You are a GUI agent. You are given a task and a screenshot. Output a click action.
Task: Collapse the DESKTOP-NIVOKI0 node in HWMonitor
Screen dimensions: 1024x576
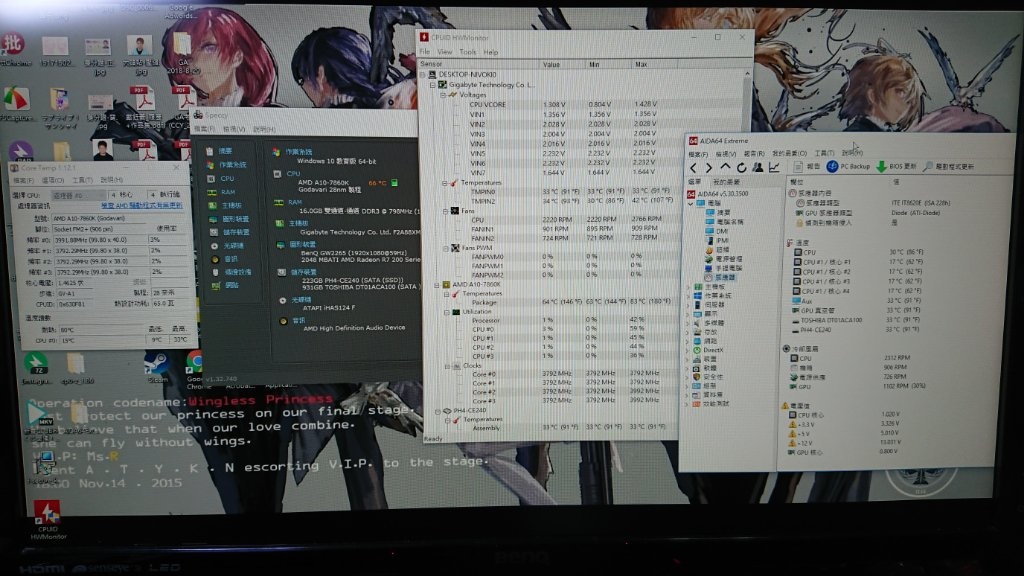(423, 74)
